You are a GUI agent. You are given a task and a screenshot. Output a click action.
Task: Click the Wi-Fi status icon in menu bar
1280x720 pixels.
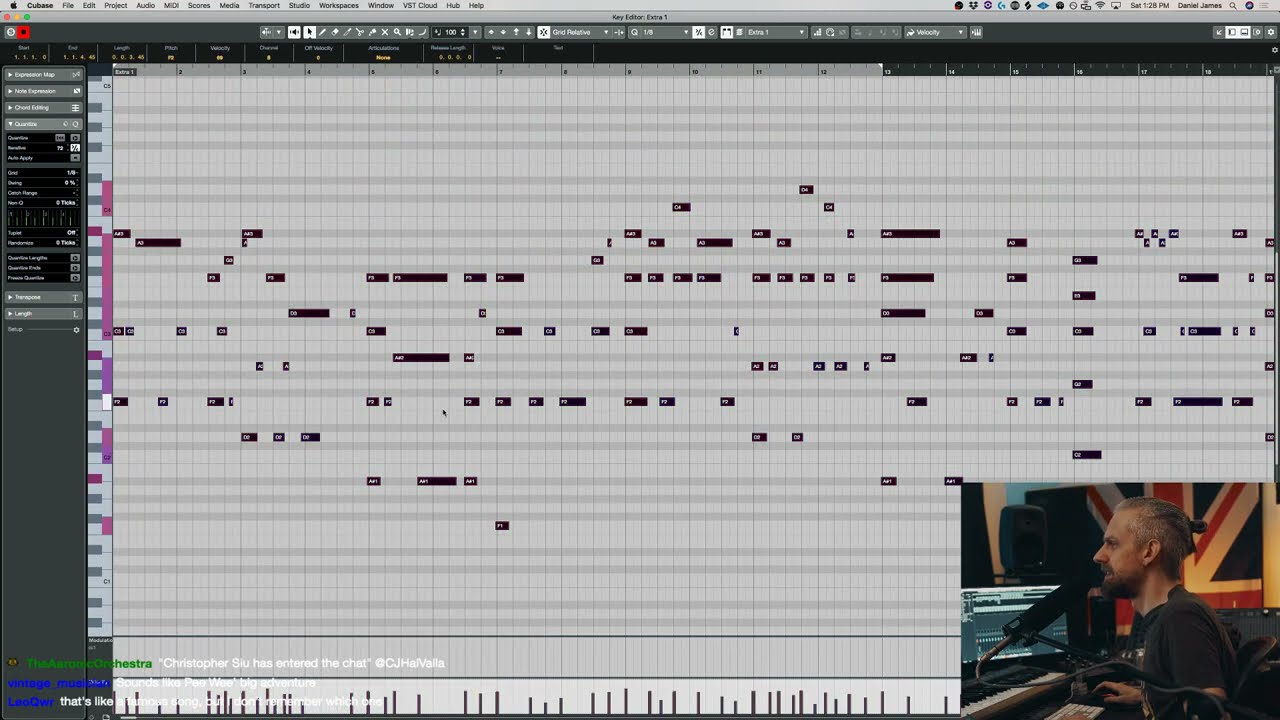pos(1100,5)
